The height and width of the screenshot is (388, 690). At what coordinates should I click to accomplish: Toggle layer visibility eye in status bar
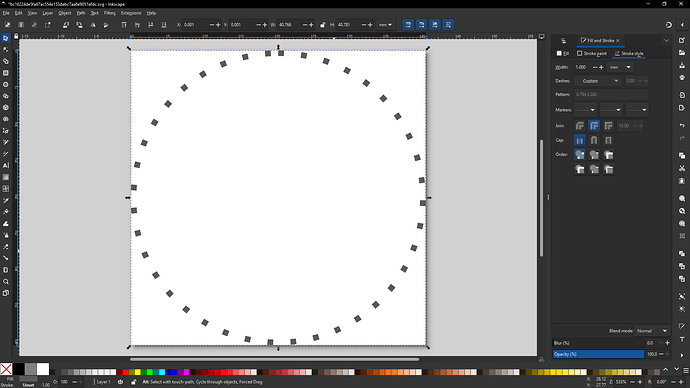(120, 382)
